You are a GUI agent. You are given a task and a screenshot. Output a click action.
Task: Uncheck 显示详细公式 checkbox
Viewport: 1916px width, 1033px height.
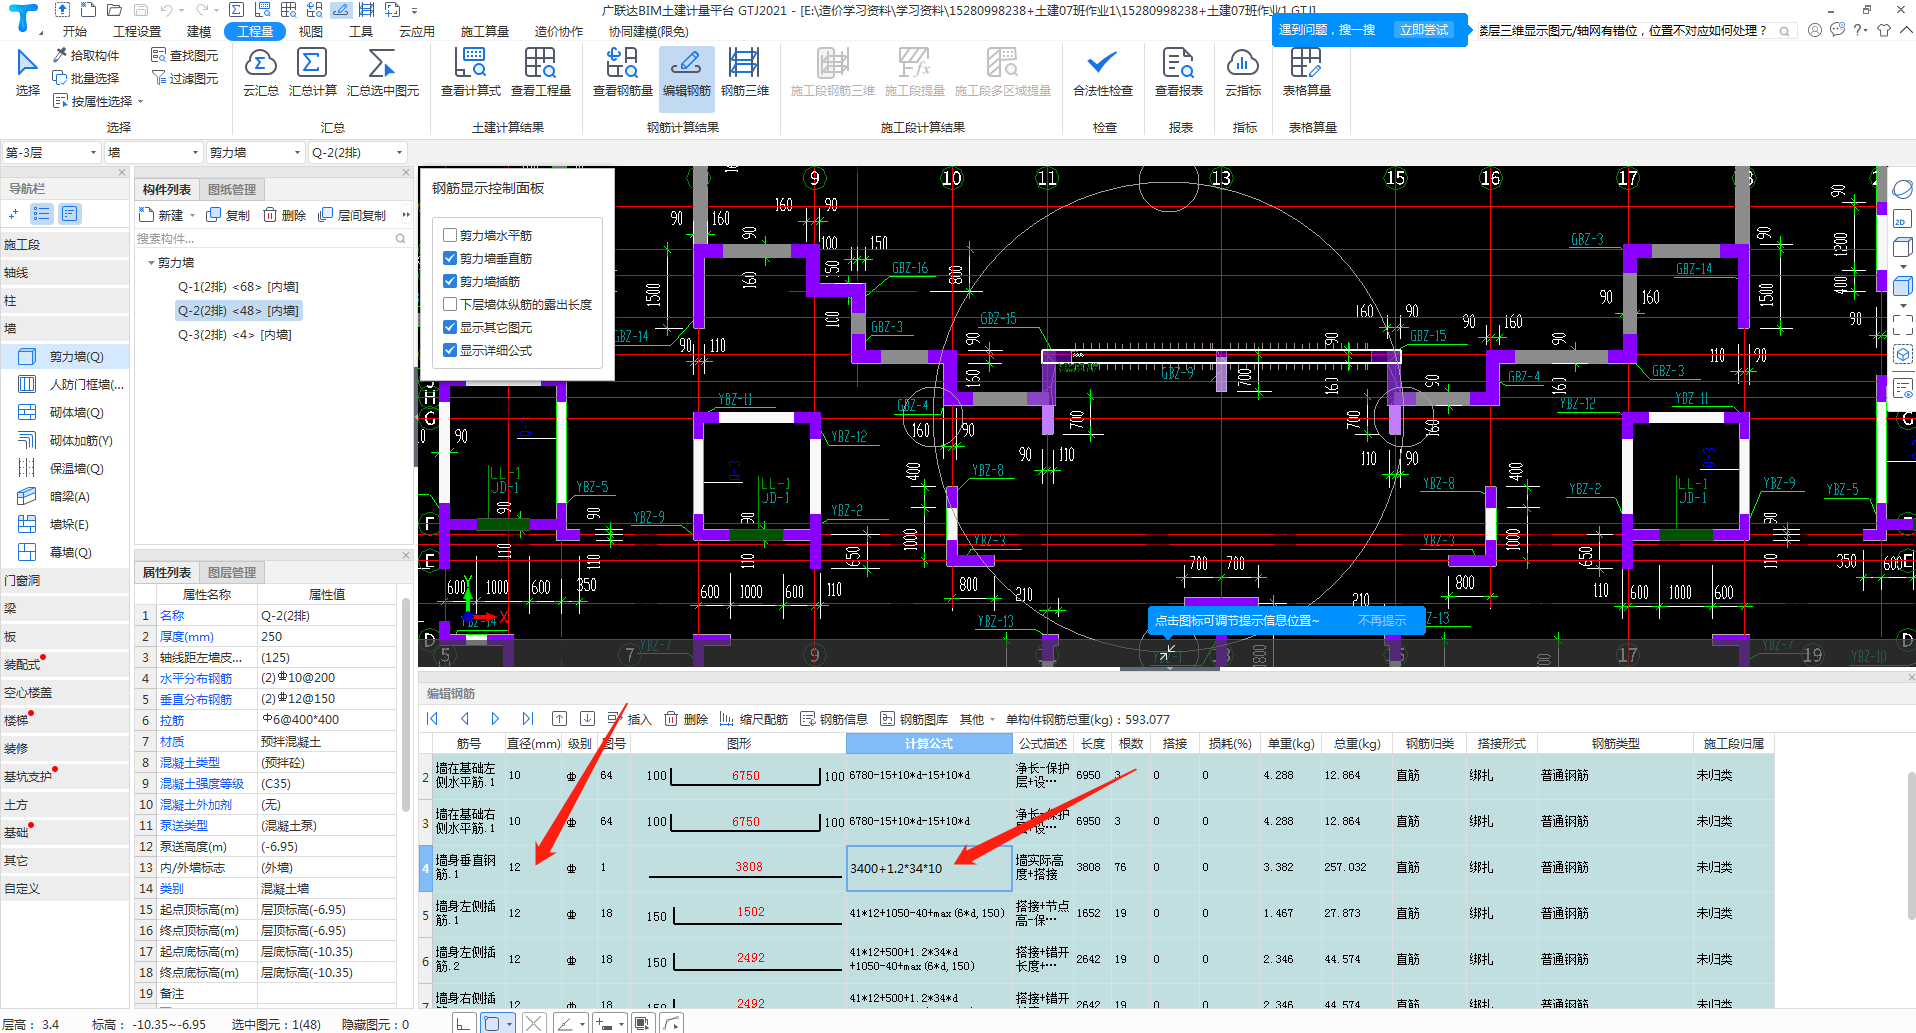(x=450, y=350)
